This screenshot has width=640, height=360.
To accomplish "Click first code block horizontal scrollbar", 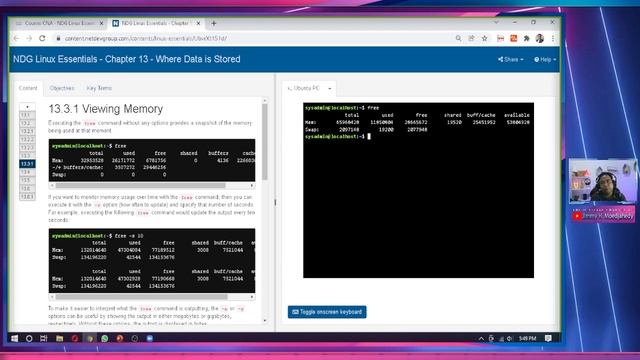I will click(140, 186).
